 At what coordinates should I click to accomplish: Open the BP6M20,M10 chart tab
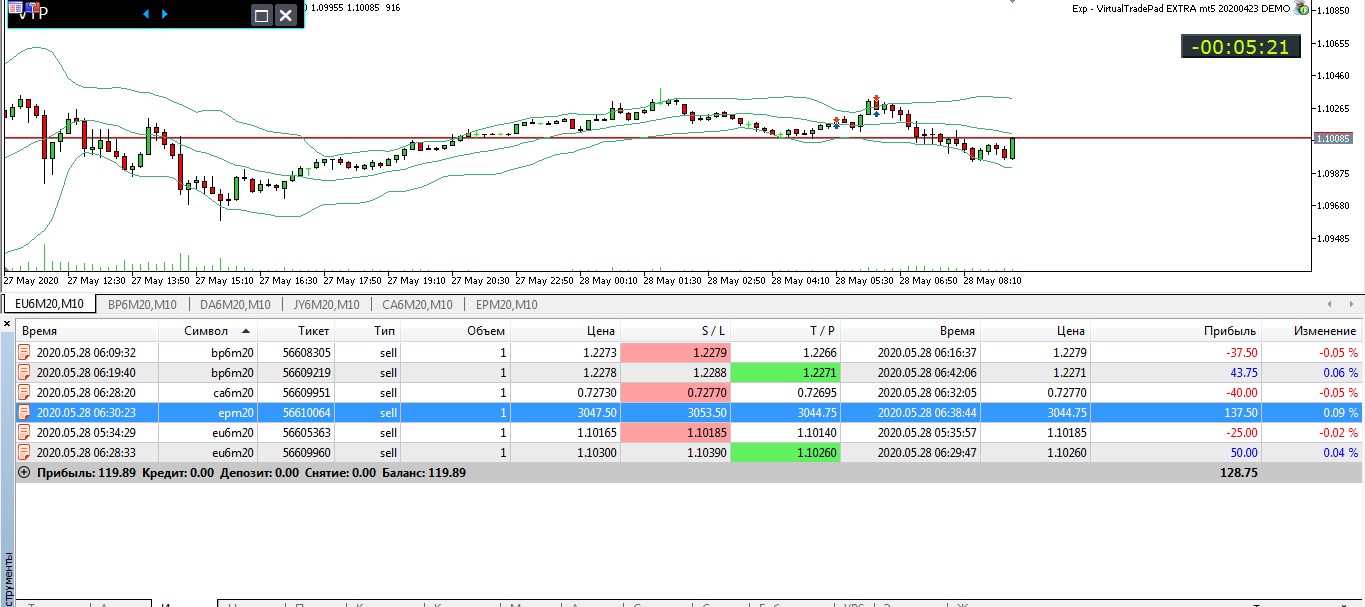[x=143, y=305]
